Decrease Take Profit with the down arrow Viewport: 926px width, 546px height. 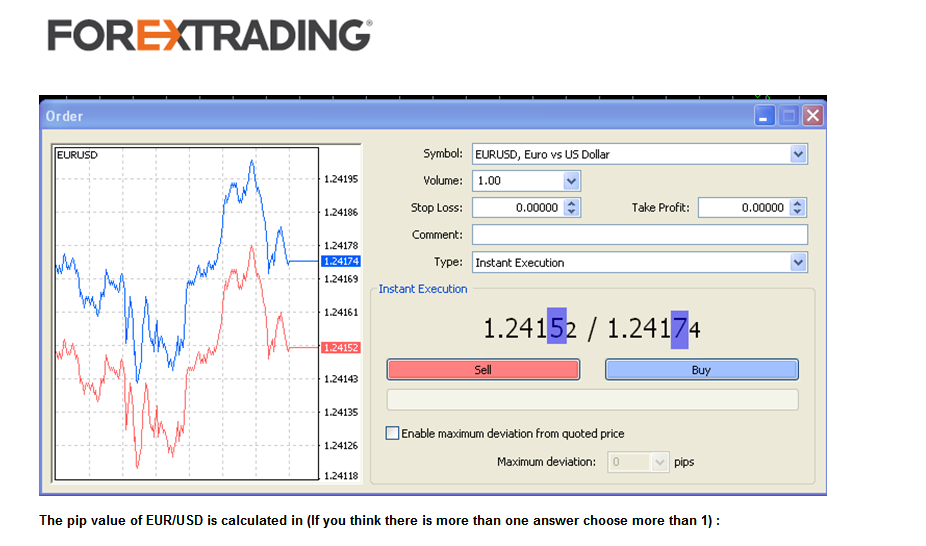coord(797,212)
